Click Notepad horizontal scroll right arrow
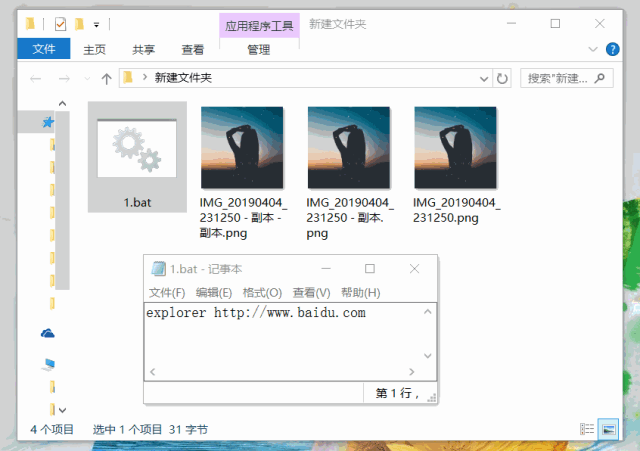The width and height of the screenshot is (640, 451). click(411, 371)
